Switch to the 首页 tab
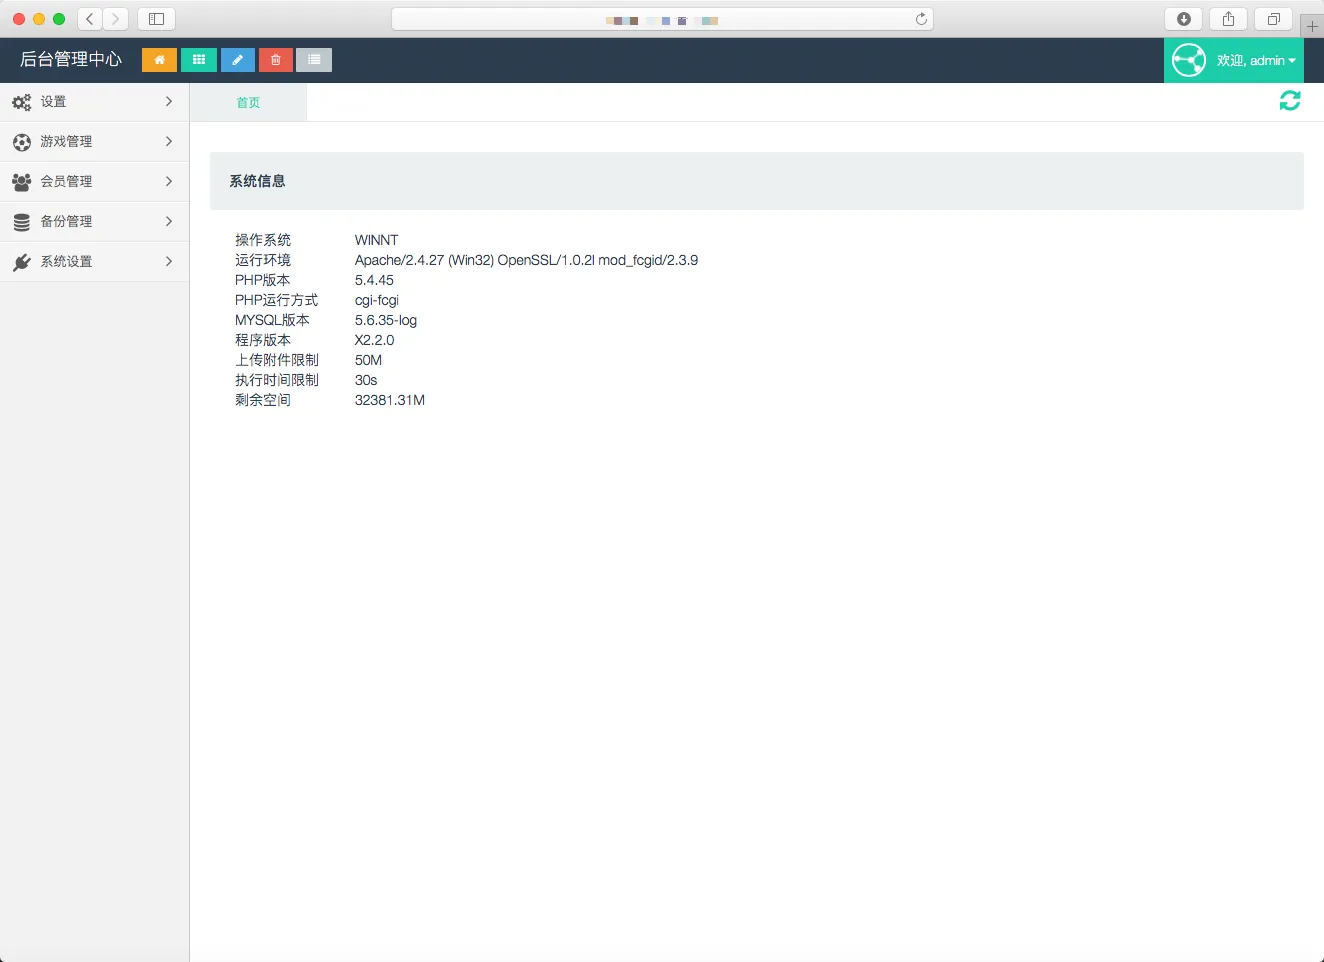Screen dimensions: 1324x962 pyautogui.click(x=248, y=103)
